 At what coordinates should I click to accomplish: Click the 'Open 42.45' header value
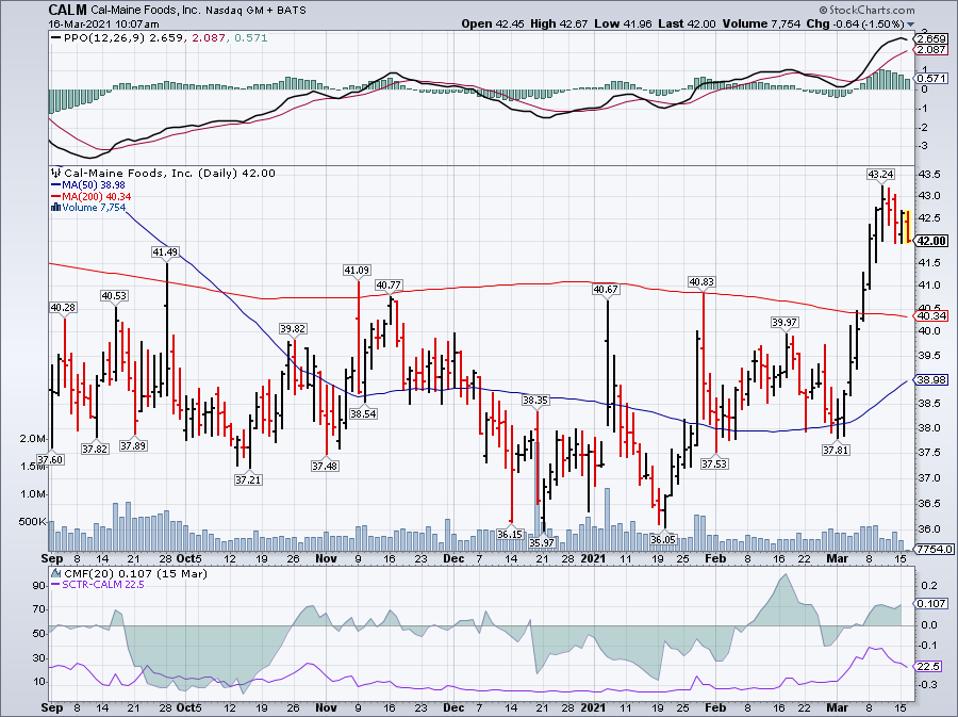point(494,24)
